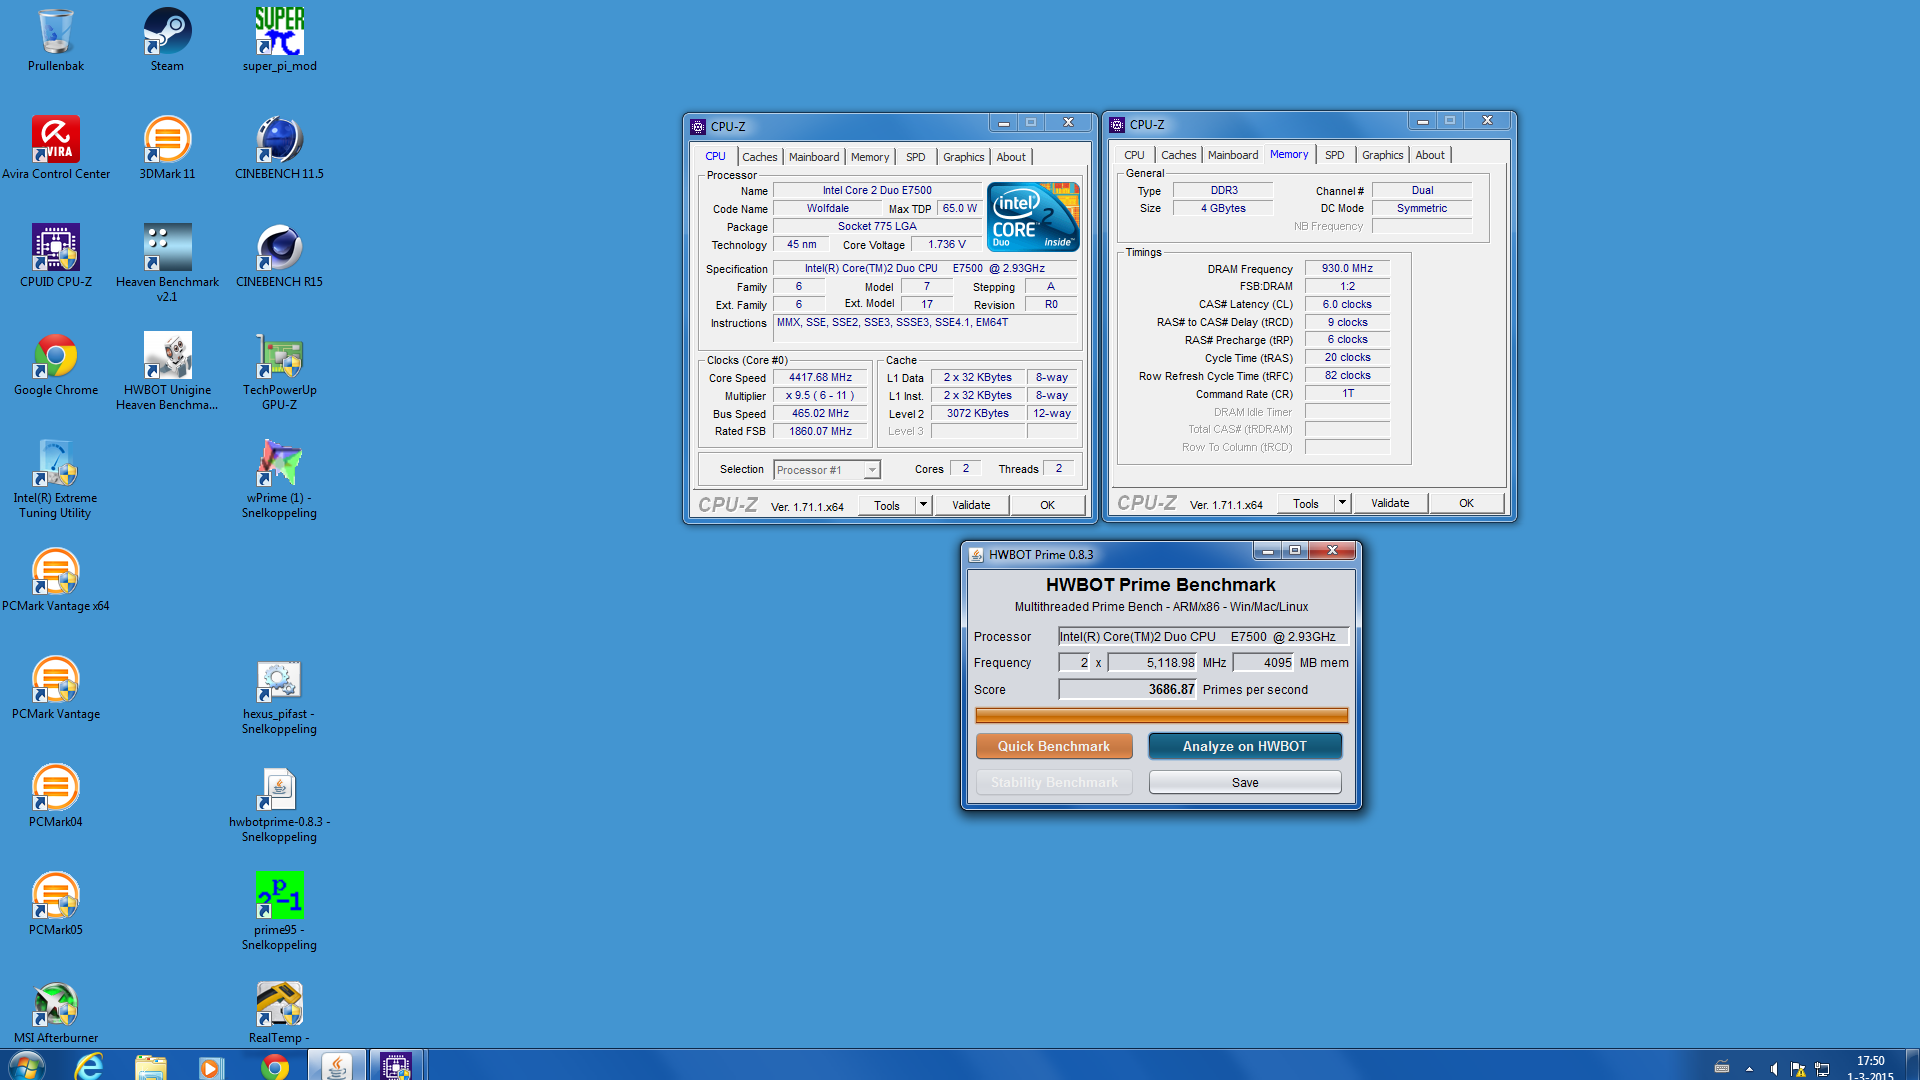
Task: Switch to the CPU-Z taskbar button
Action: (x=397, y=1066)
